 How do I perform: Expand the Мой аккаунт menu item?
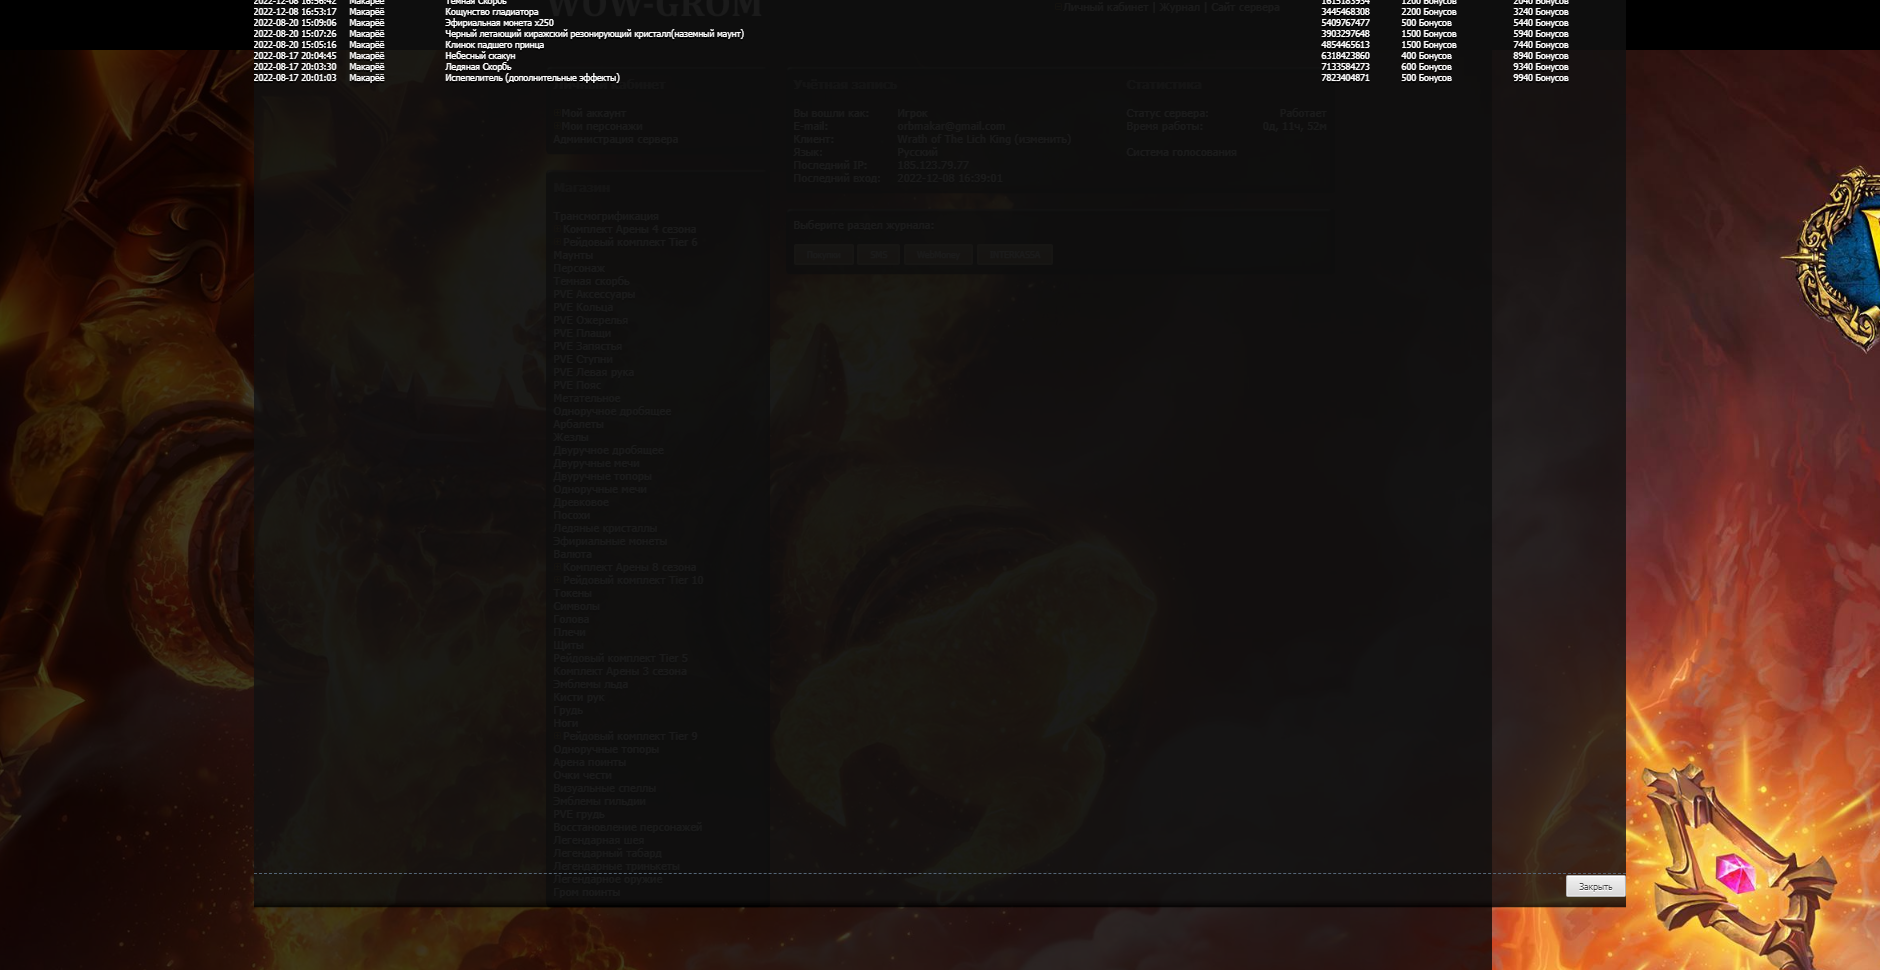point(592,113)
